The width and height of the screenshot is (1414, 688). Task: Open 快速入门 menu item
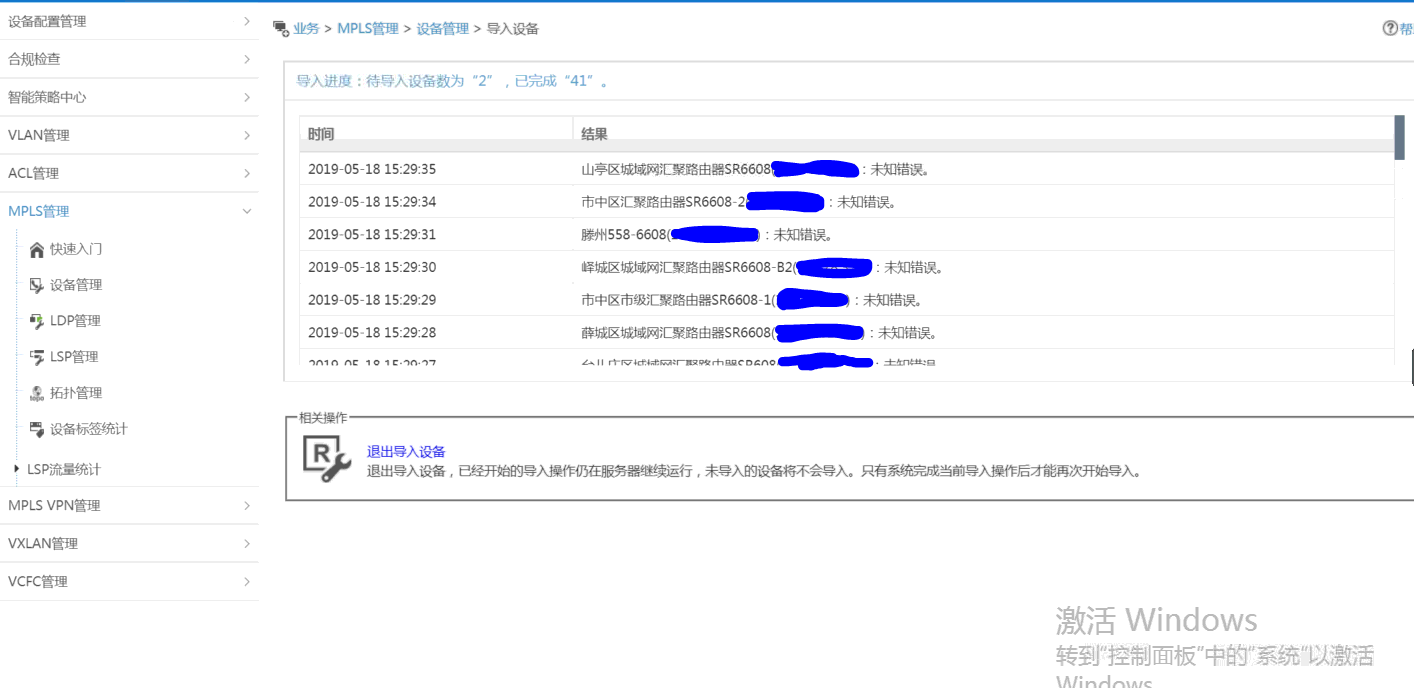[76, 249]
